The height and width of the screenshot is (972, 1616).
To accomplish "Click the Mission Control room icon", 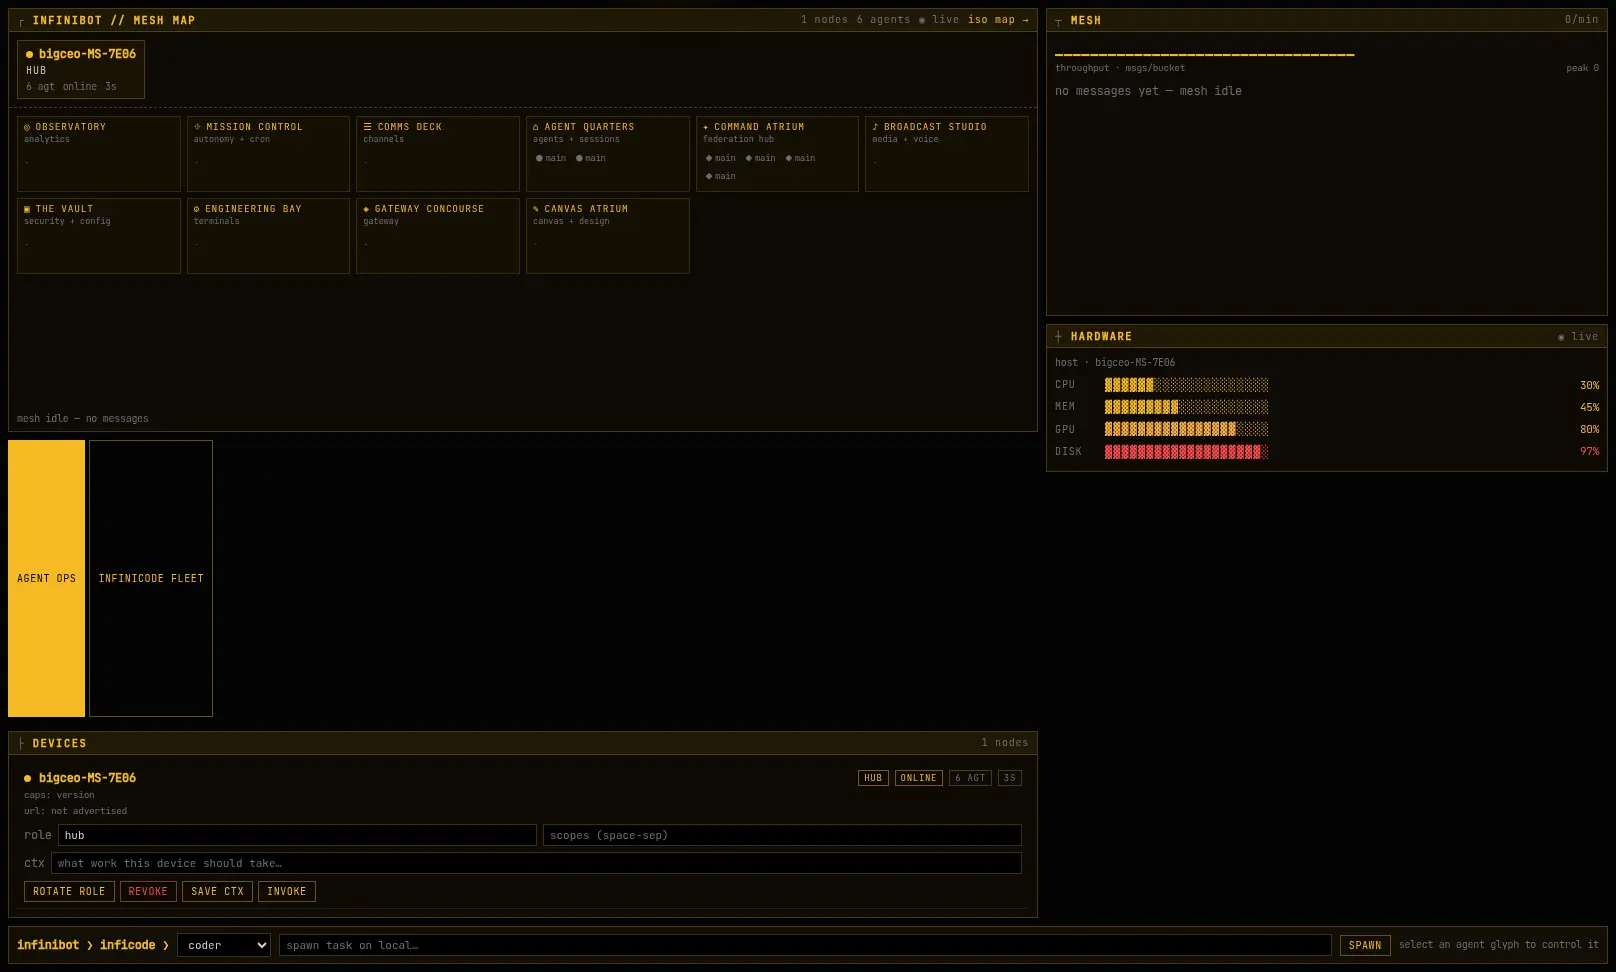I will pyautogui.click(x=197, y=127).
